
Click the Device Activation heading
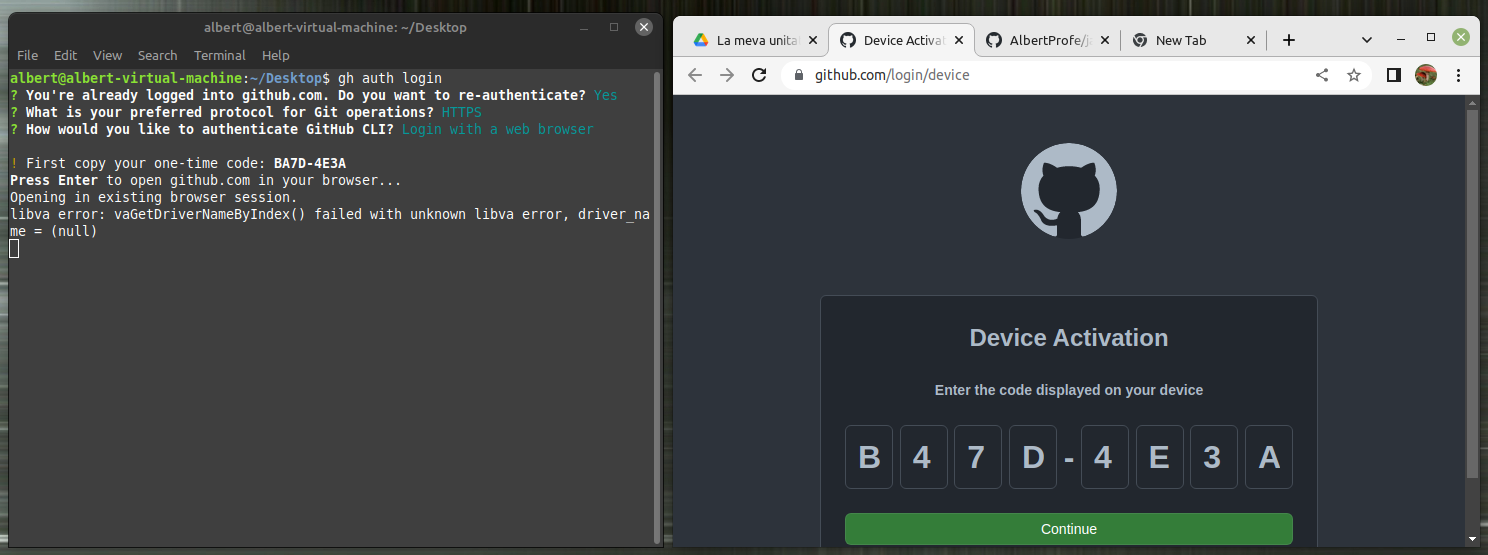(x=1069, y=338)
